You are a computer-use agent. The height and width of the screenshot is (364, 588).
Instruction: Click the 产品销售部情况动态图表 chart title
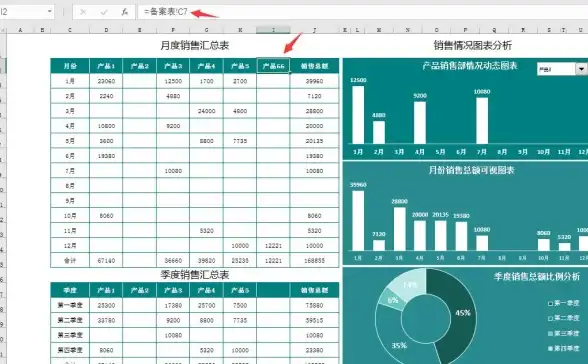[x=470, y=66]
